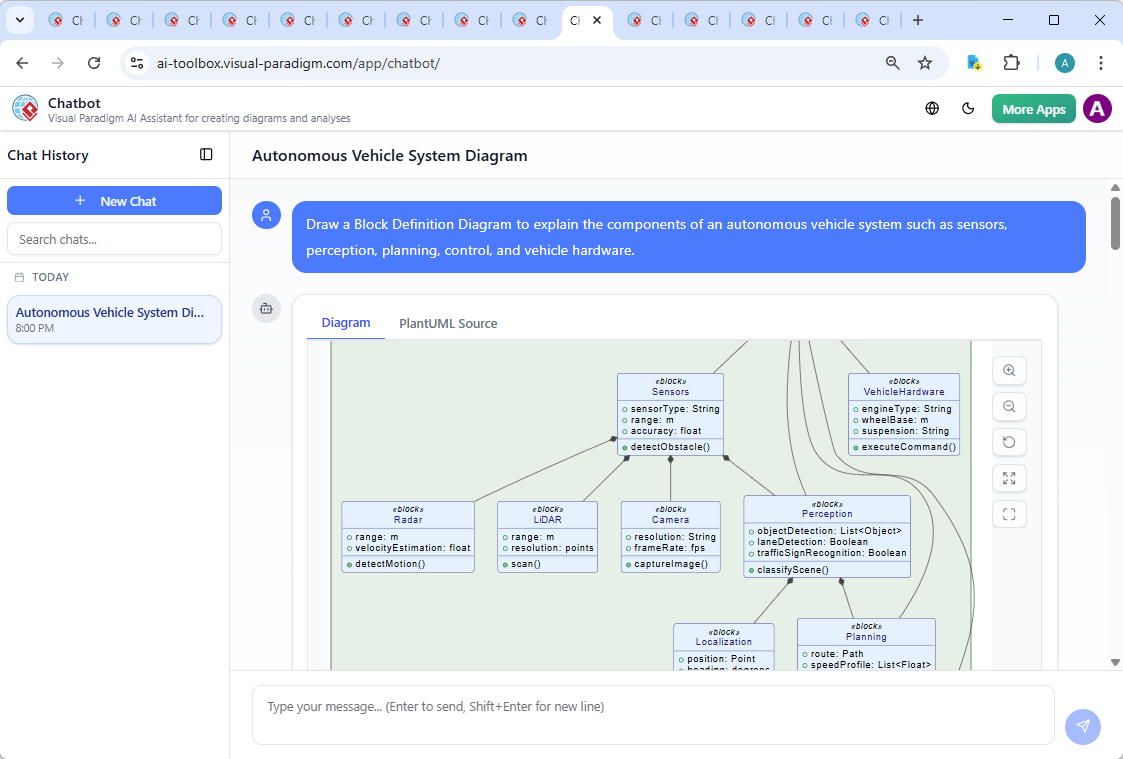Image resolution: width=1123 pixels, height=759 pixels.
Task: Open Chrome's three-dot menu
Action: click(x=1101, y=62)
